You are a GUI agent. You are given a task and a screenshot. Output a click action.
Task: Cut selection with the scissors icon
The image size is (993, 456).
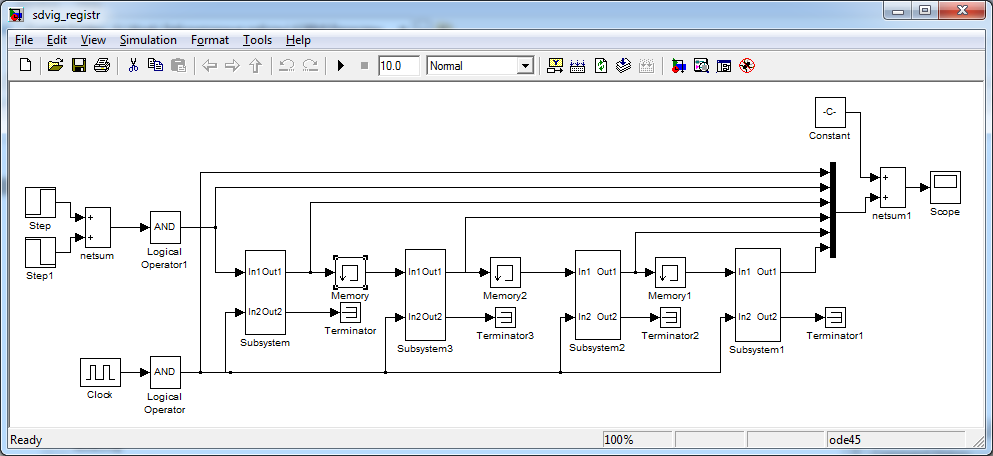(x=133, y=65)
